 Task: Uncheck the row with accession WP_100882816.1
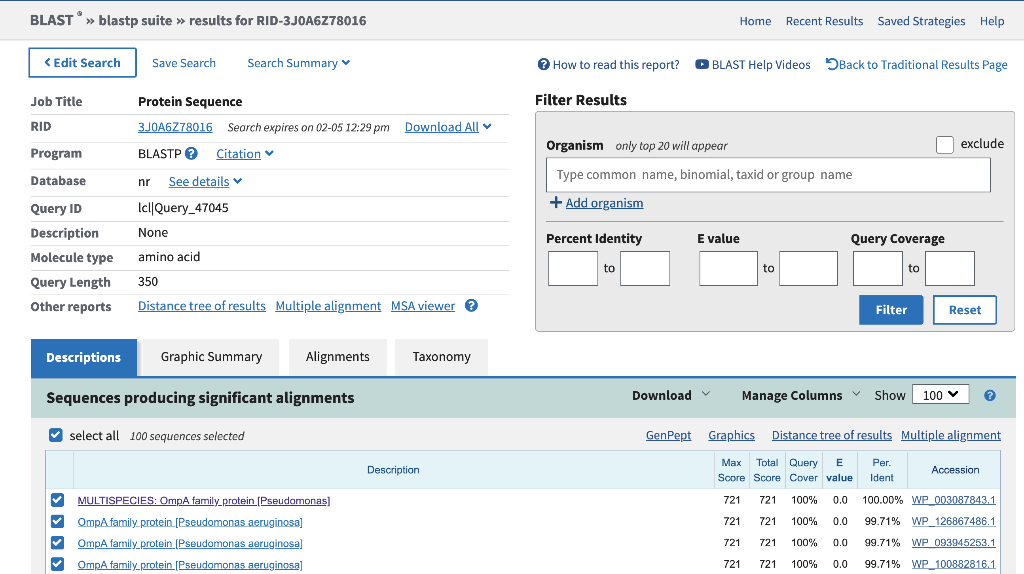coord(57,564)
